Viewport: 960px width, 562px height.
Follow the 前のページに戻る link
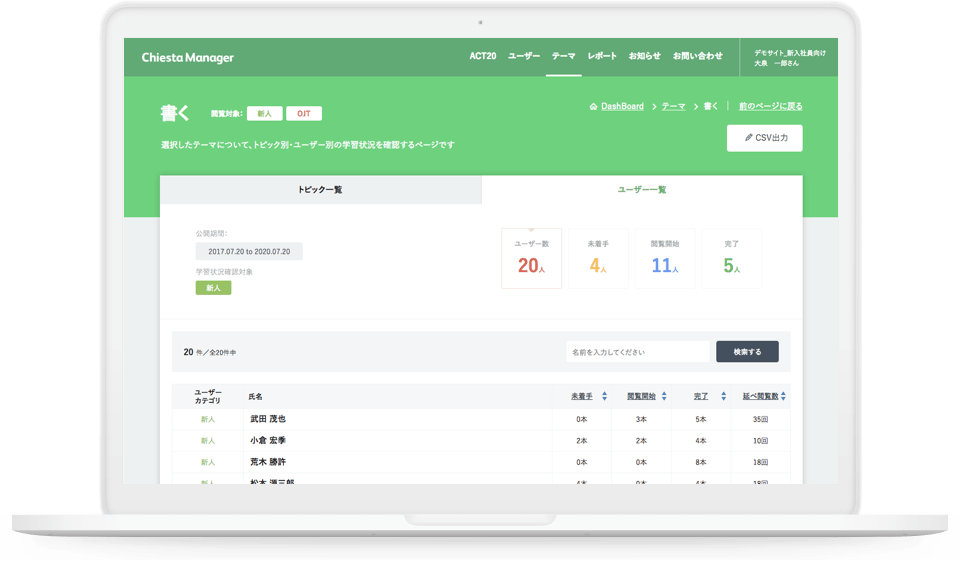point(770,106)
